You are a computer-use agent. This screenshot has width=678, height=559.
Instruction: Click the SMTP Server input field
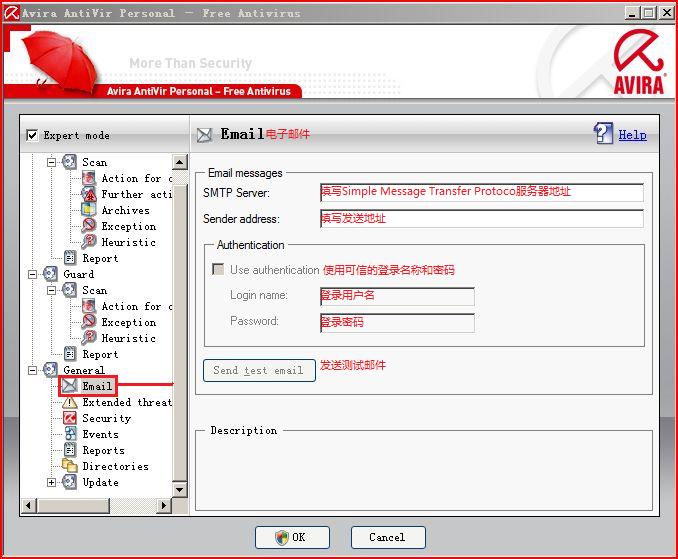482,192
